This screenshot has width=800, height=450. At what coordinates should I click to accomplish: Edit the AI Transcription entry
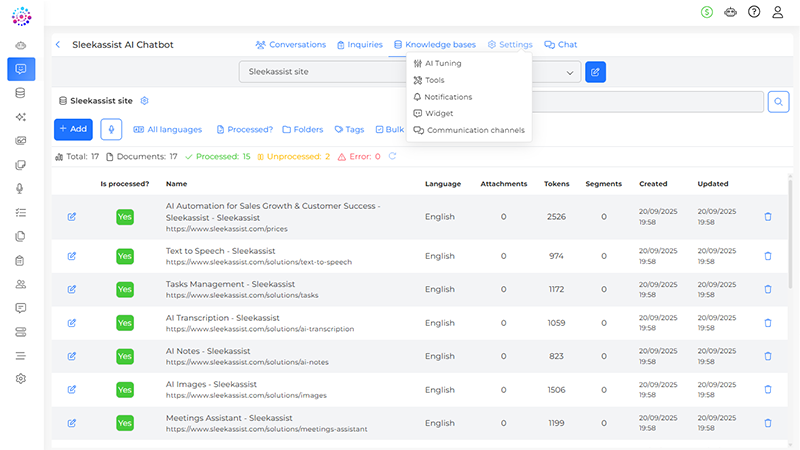(71, 323)
